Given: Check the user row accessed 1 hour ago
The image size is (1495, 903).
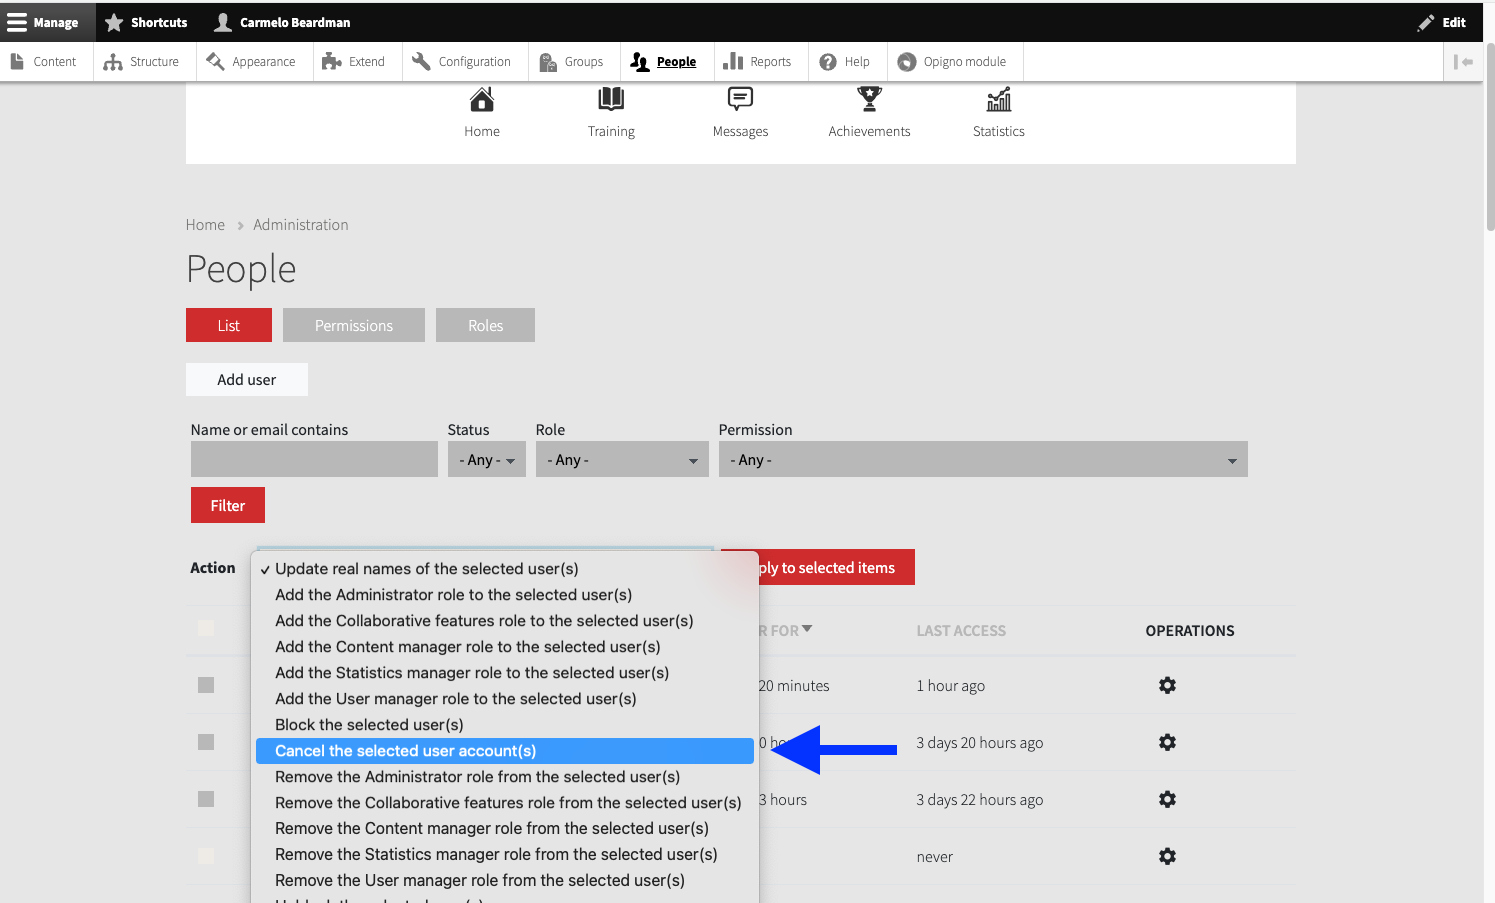Looking at the screenshot, I should (206, 685).
